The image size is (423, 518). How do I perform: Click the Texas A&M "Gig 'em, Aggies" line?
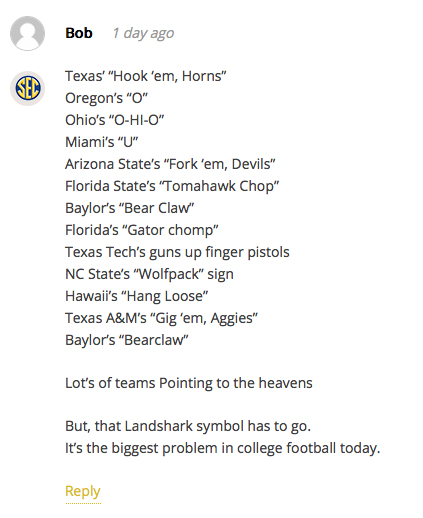(162, 318)
